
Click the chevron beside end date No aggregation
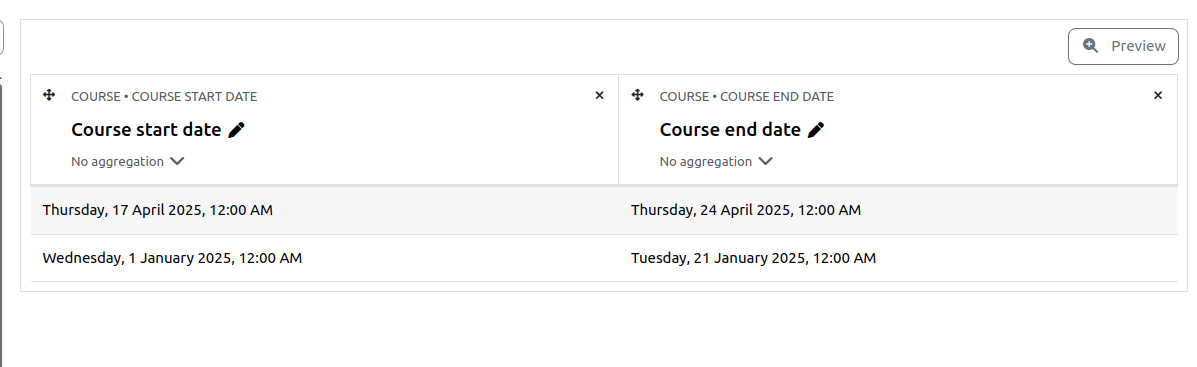coord(766,162)
